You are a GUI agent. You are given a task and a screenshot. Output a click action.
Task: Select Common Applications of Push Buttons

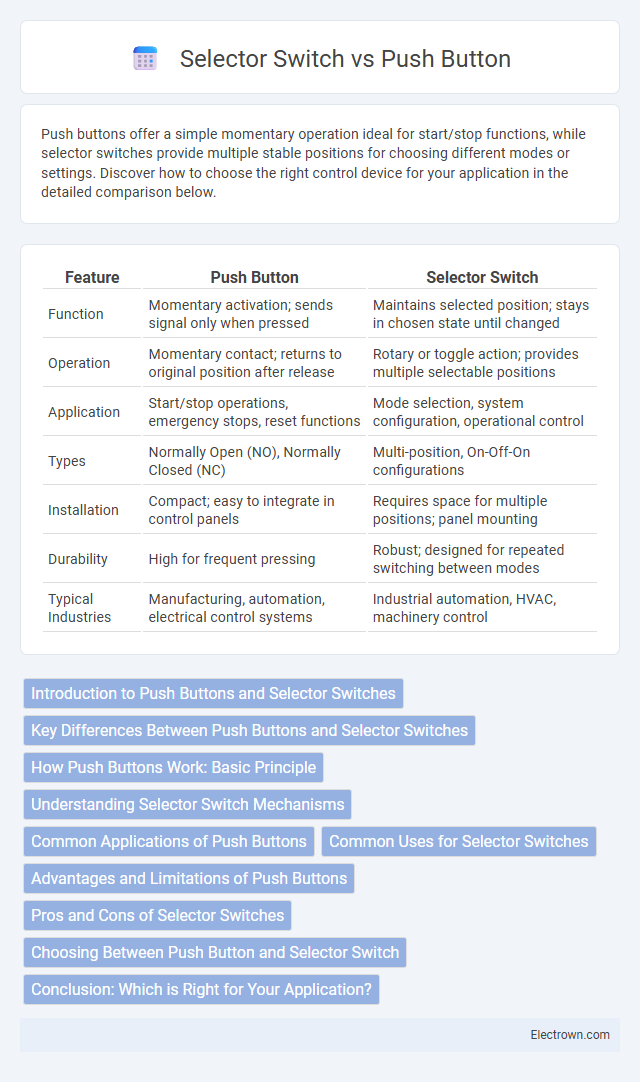point(169,841)
